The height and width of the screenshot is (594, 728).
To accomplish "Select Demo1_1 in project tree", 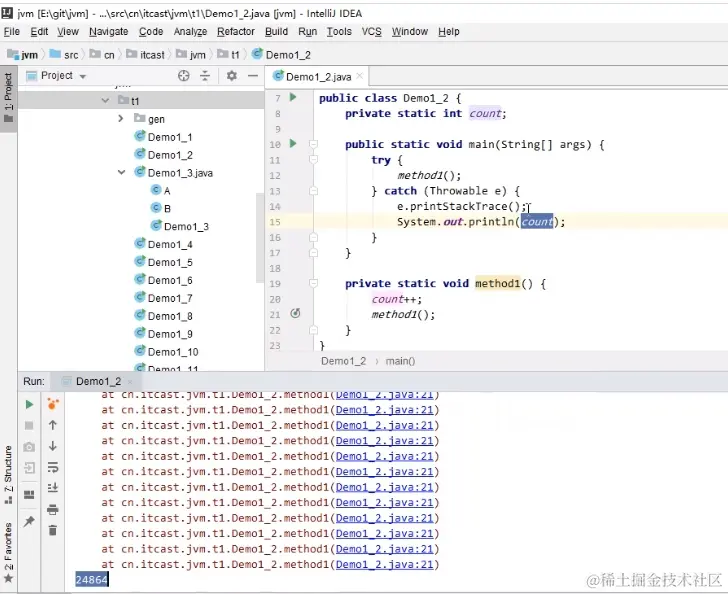I will pos(163,137).
